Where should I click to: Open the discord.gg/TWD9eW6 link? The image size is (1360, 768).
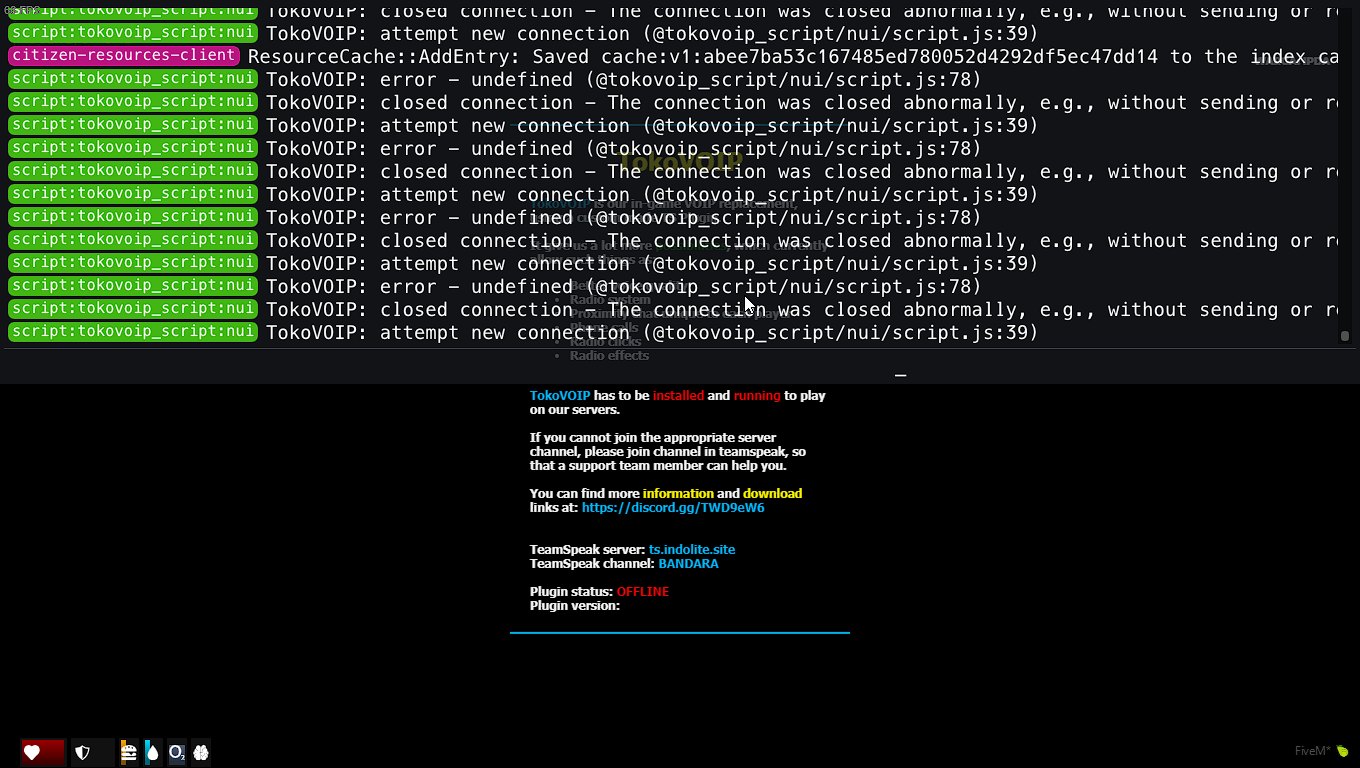pos(673,508)
